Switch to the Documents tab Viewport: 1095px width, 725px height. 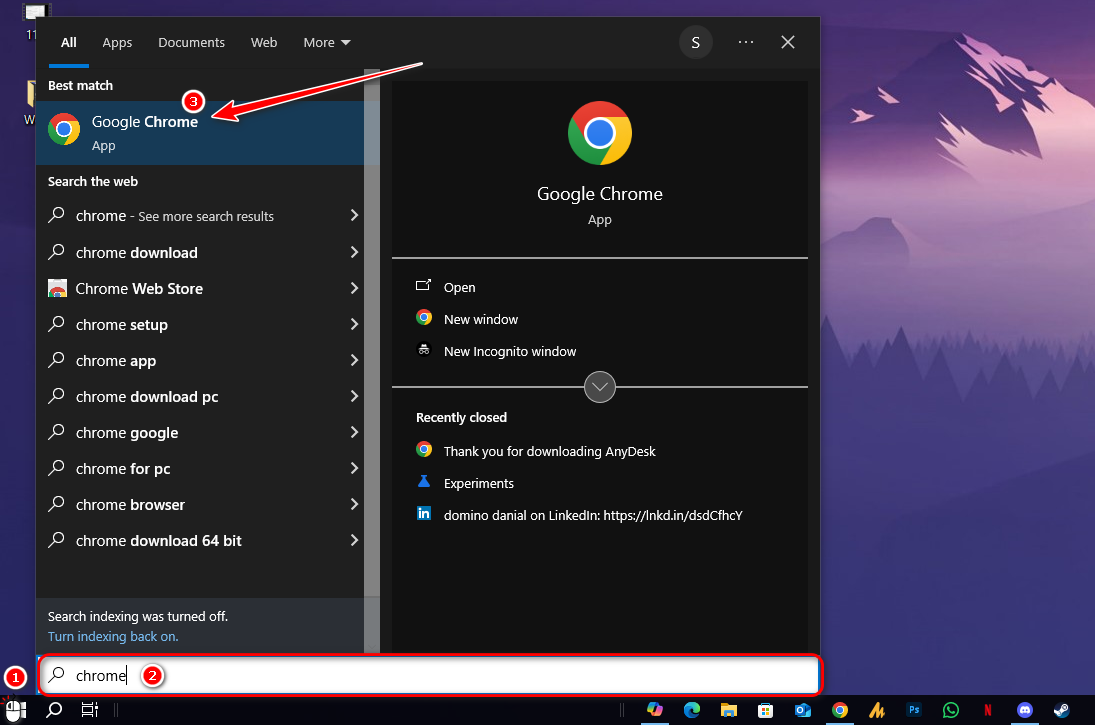pos(191,42)
